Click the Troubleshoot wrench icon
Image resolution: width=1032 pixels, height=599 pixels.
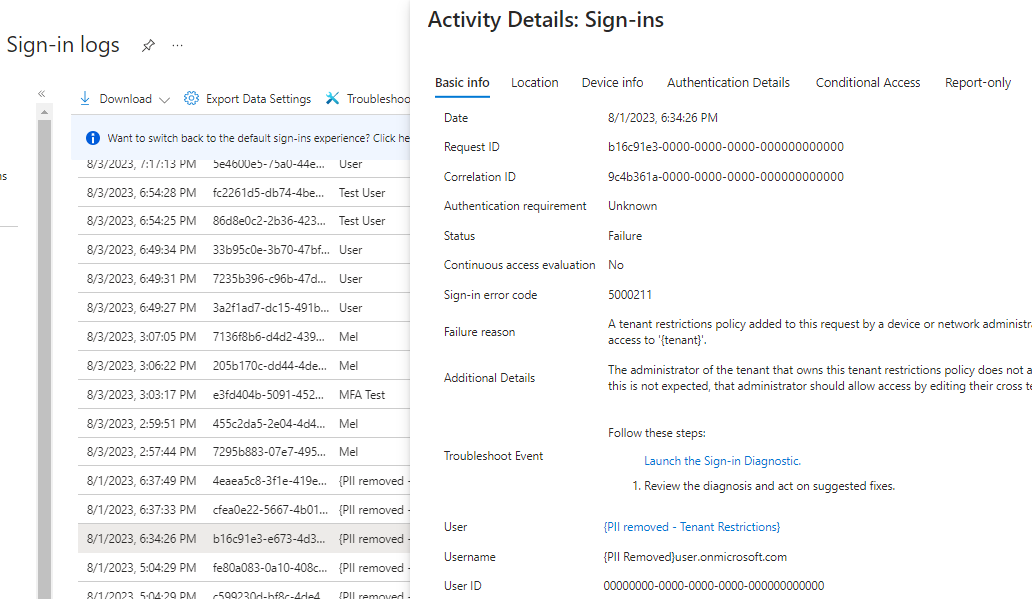333,98
